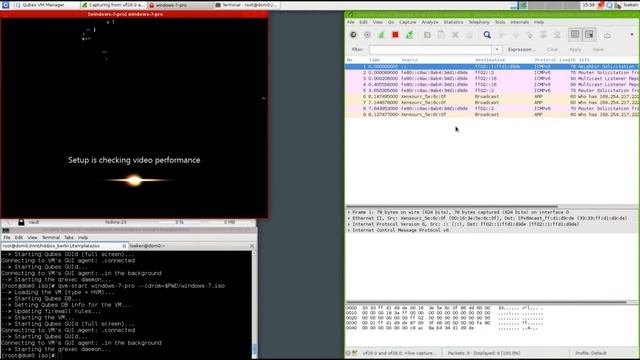Viewport: 640px width, 360px height.
Task: Expand Internet Protocol Version 6 node
Action: coord(349,224)
